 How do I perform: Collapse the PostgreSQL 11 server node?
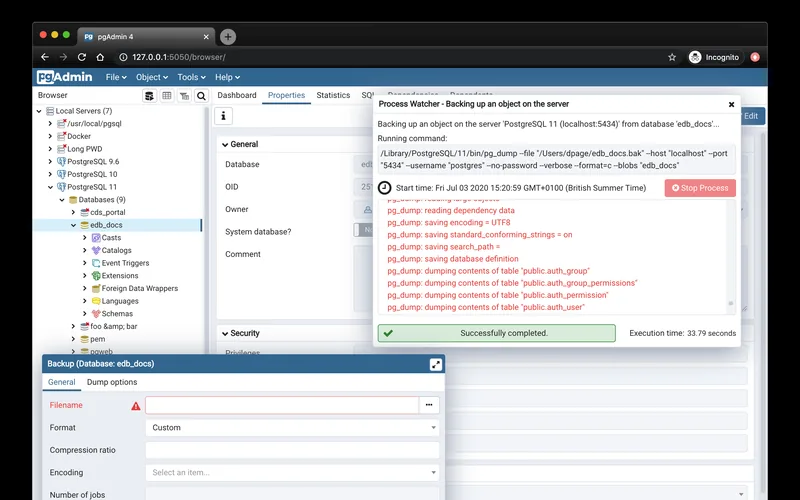51,187
